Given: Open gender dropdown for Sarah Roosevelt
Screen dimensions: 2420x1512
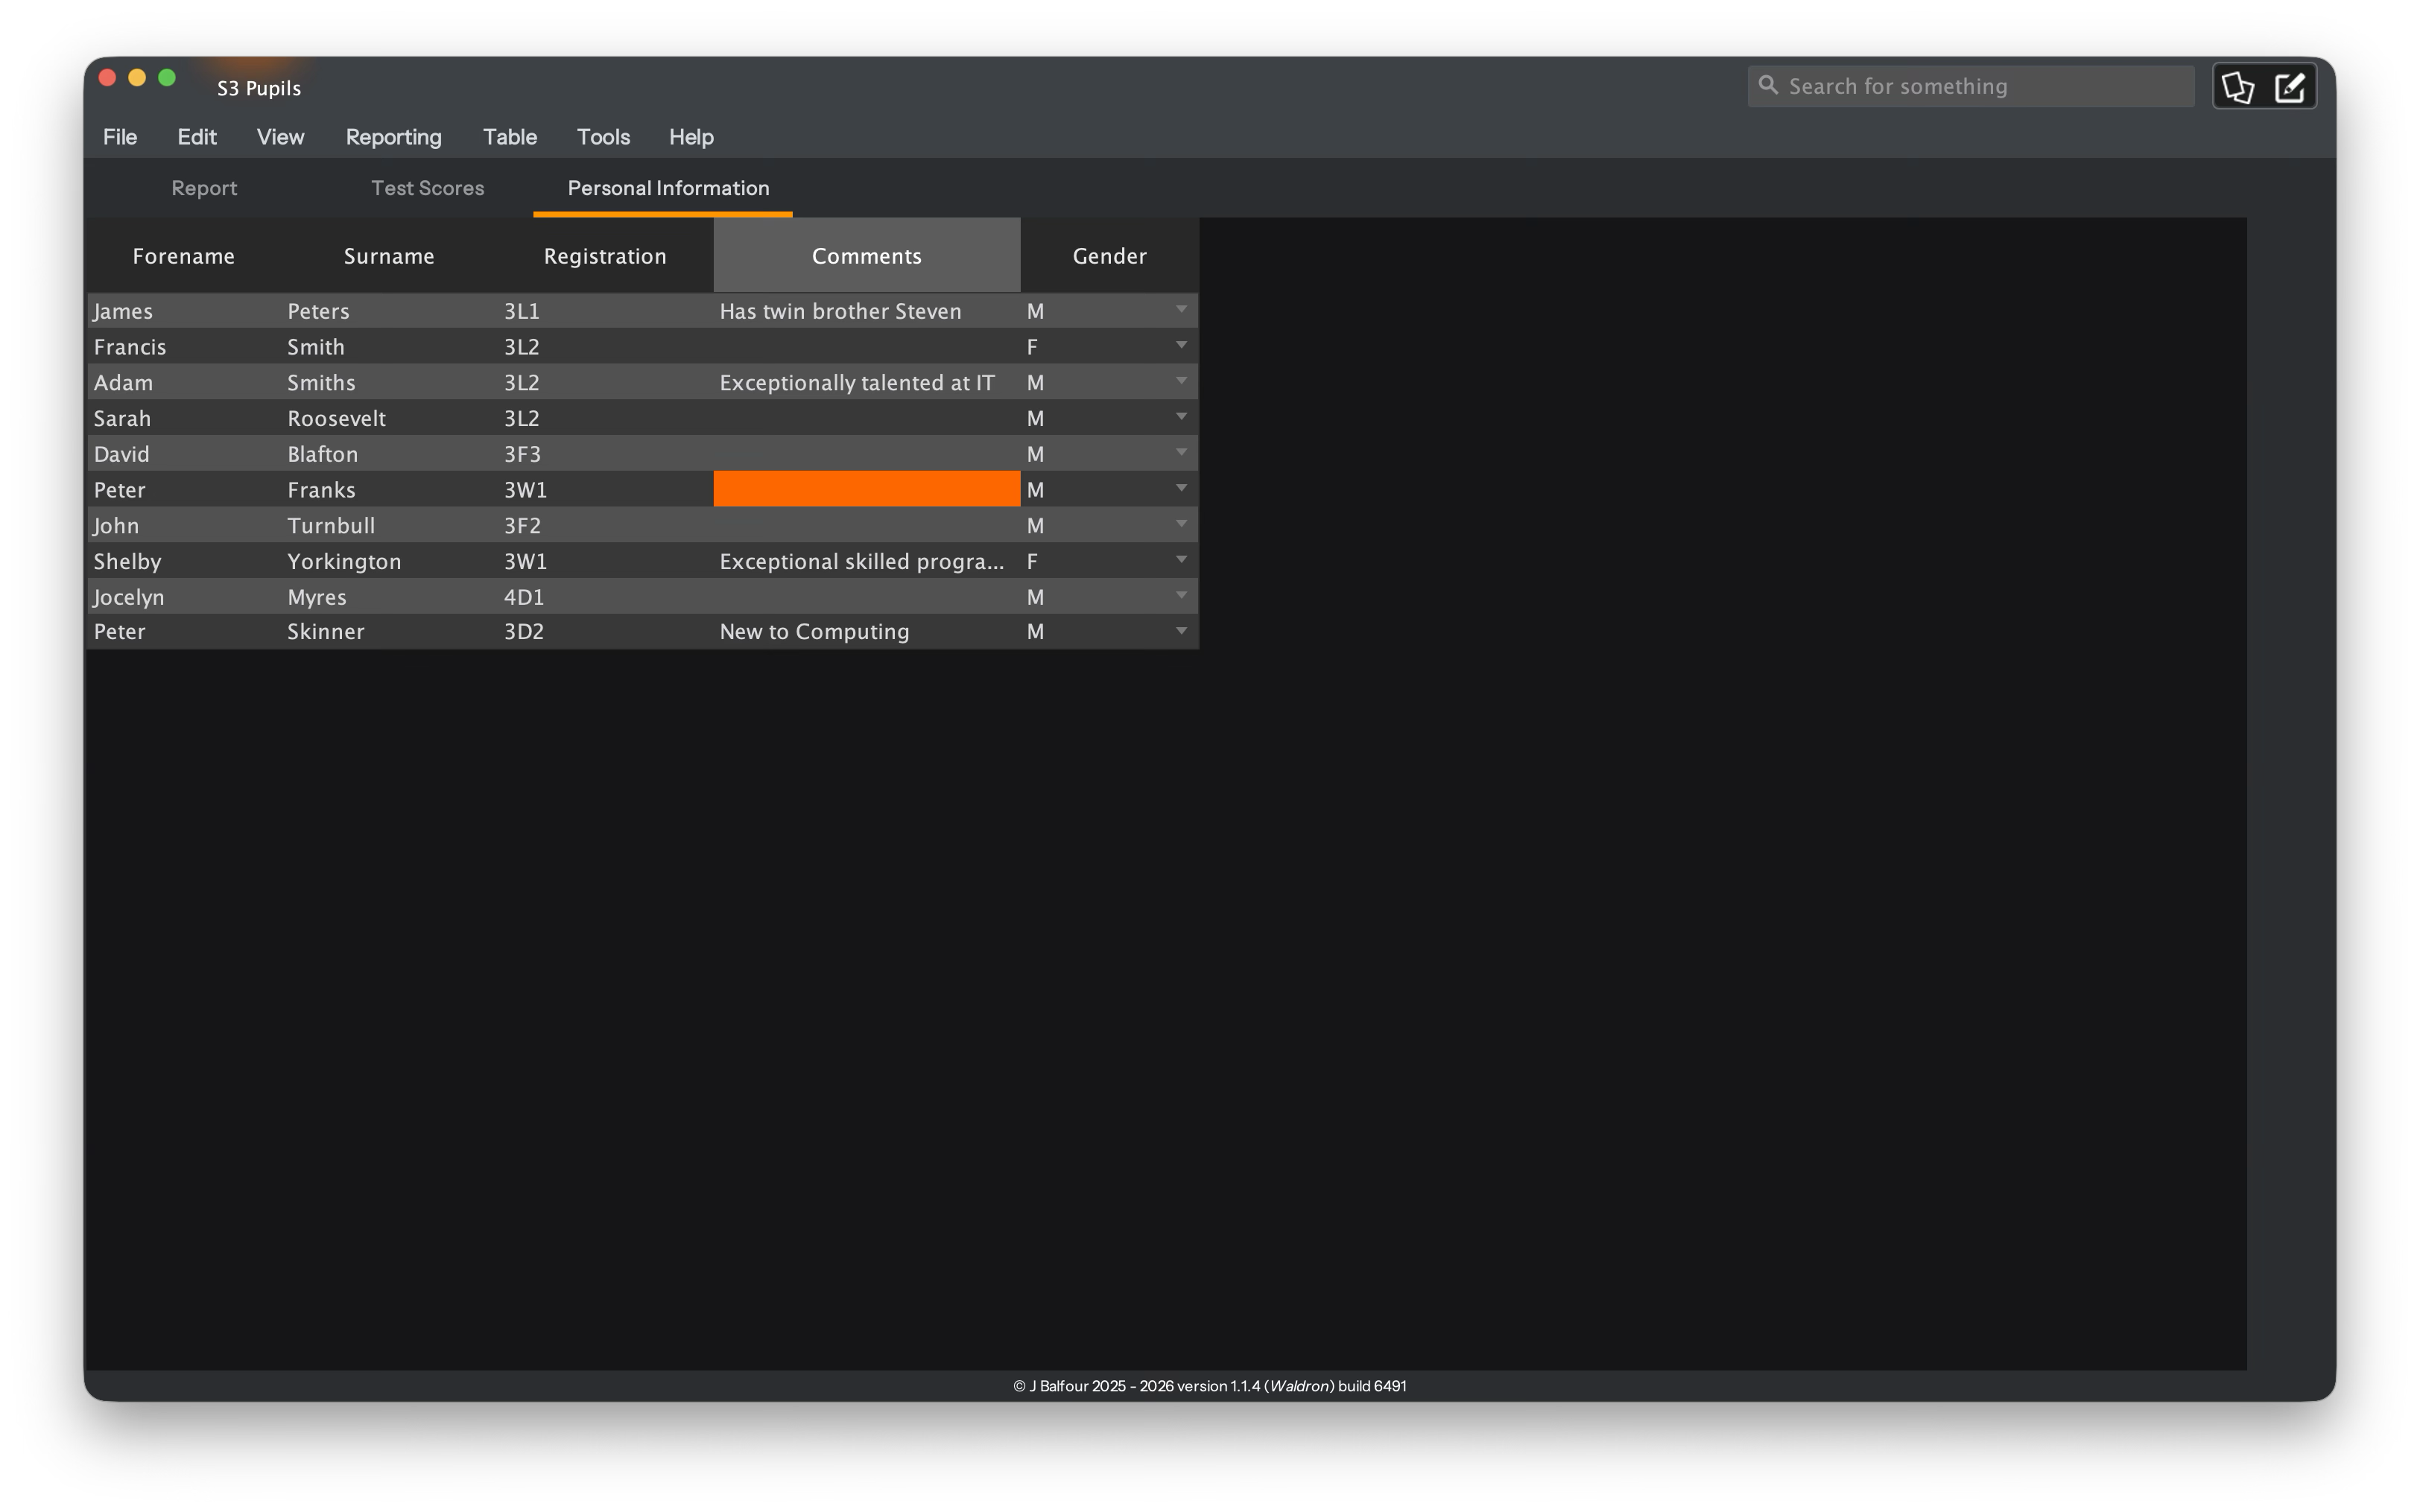Looking at the screenshot, I should [1181, 417].
